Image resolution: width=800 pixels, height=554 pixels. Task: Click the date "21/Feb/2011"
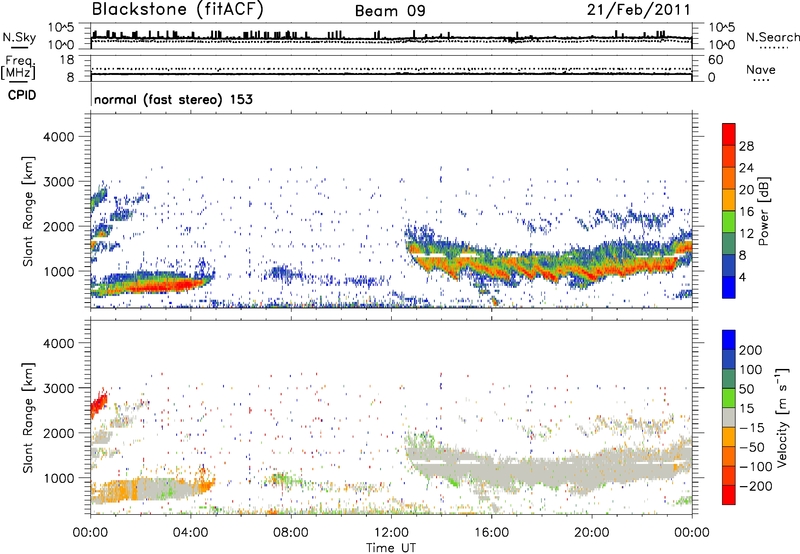click(x=639, y=9)
